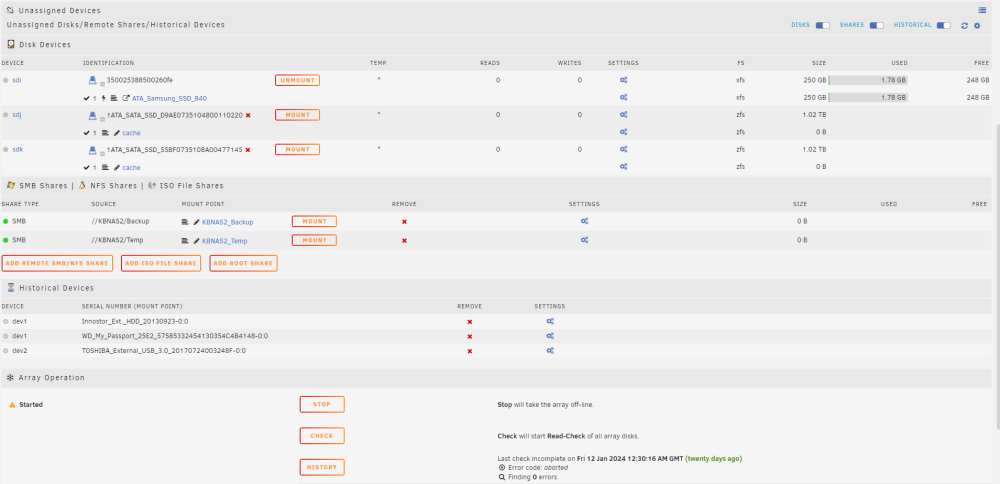Open settings for the sdi disk row
This screenshot has height=484, width=1000.
point(624,80)
